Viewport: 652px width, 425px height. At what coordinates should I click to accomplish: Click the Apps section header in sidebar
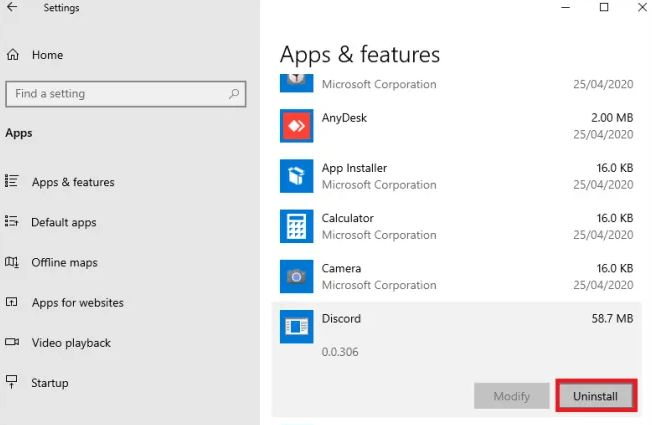coord(19,133)
